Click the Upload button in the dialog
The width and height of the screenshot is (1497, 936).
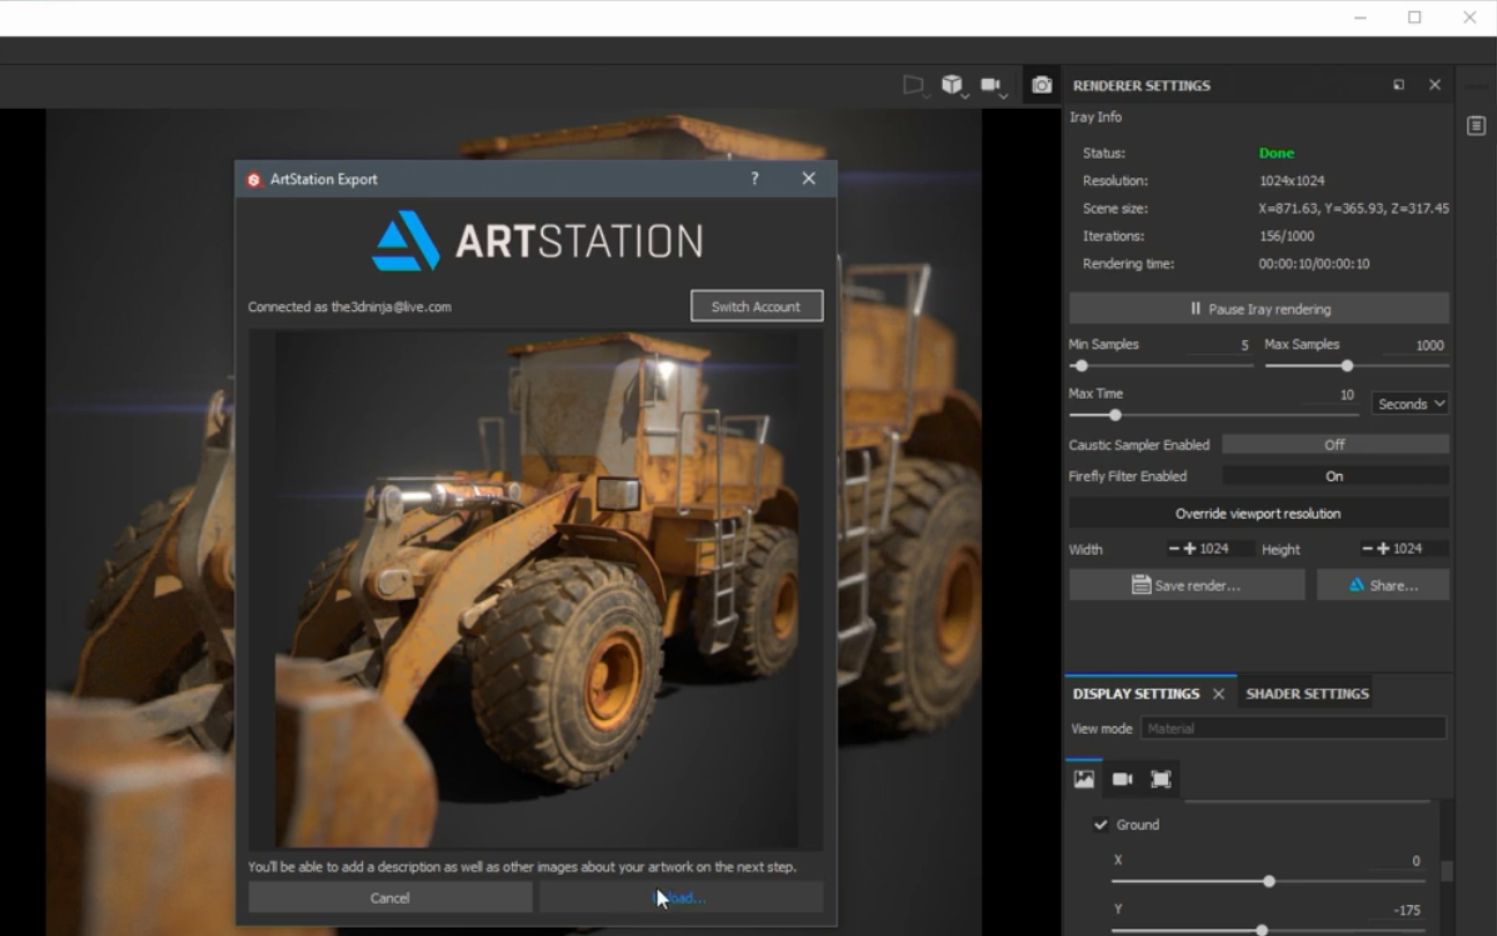(681, 897)
